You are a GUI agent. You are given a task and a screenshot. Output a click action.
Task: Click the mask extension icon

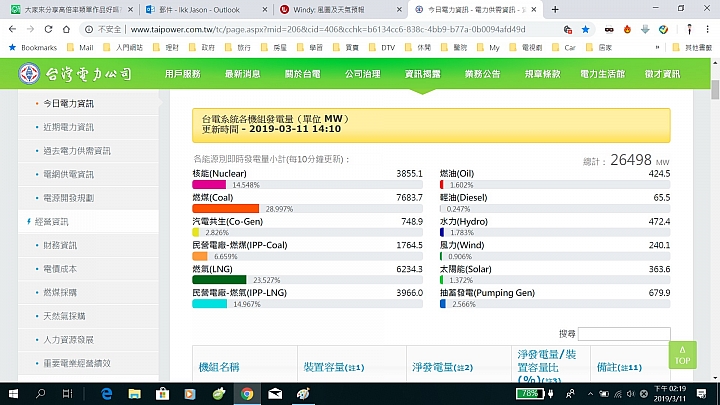point(609,29)
